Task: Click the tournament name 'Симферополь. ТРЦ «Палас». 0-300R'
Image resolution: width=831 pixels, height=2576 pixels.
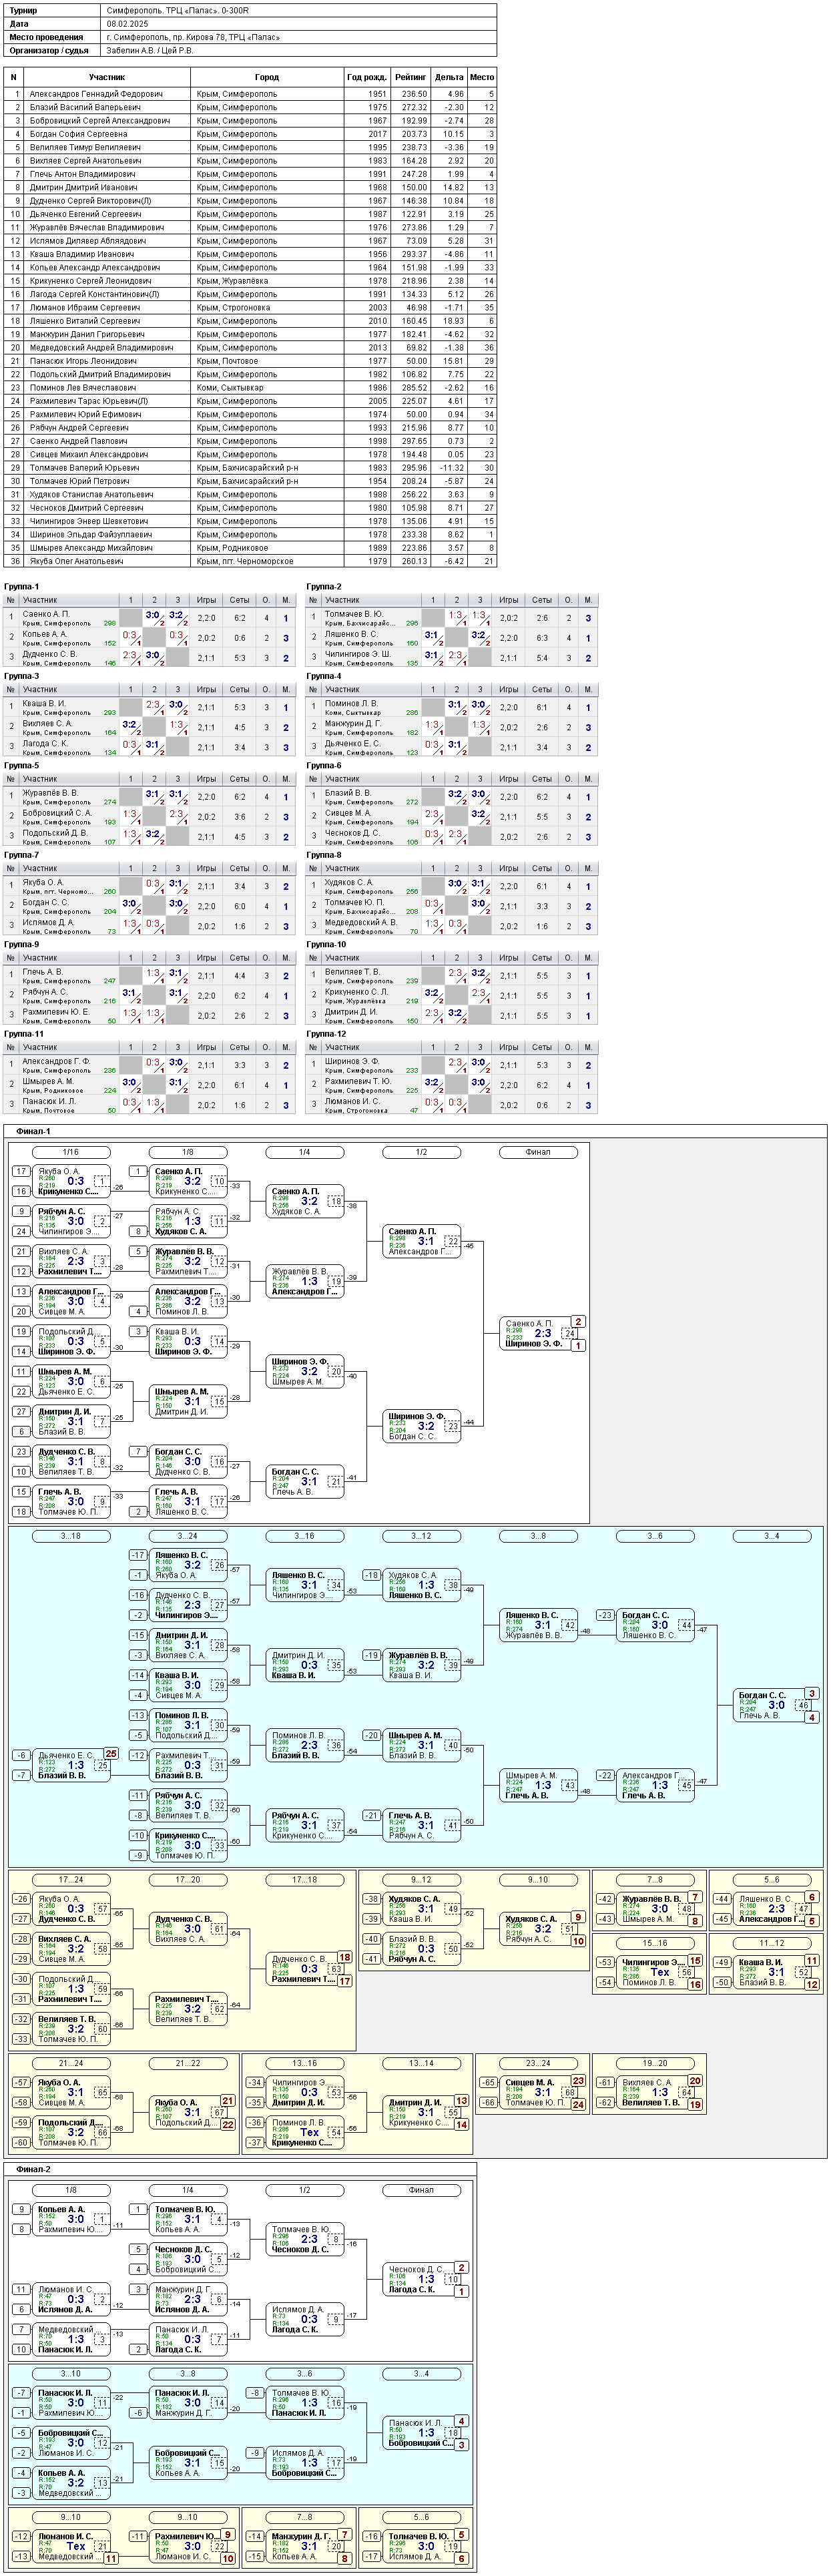Action: 178,10
